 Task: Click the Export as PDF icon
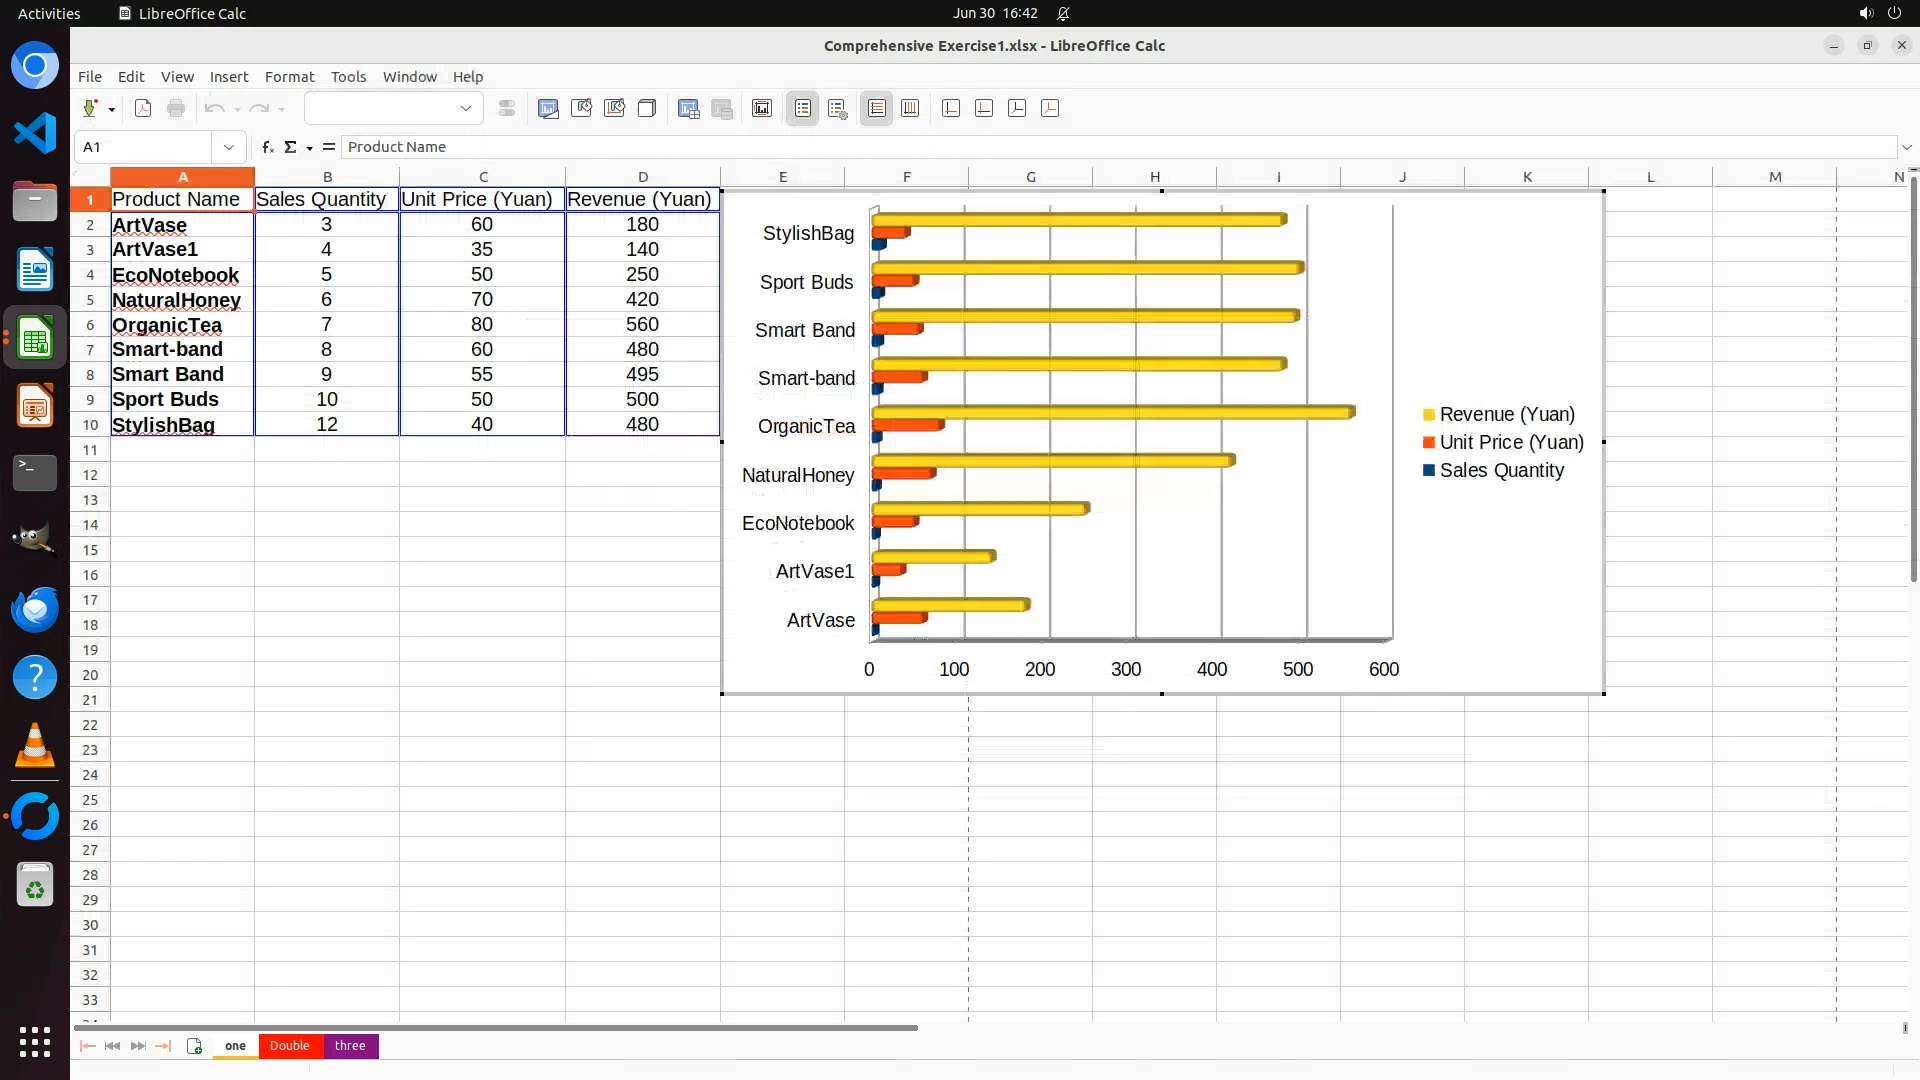(x=143, y=108)
